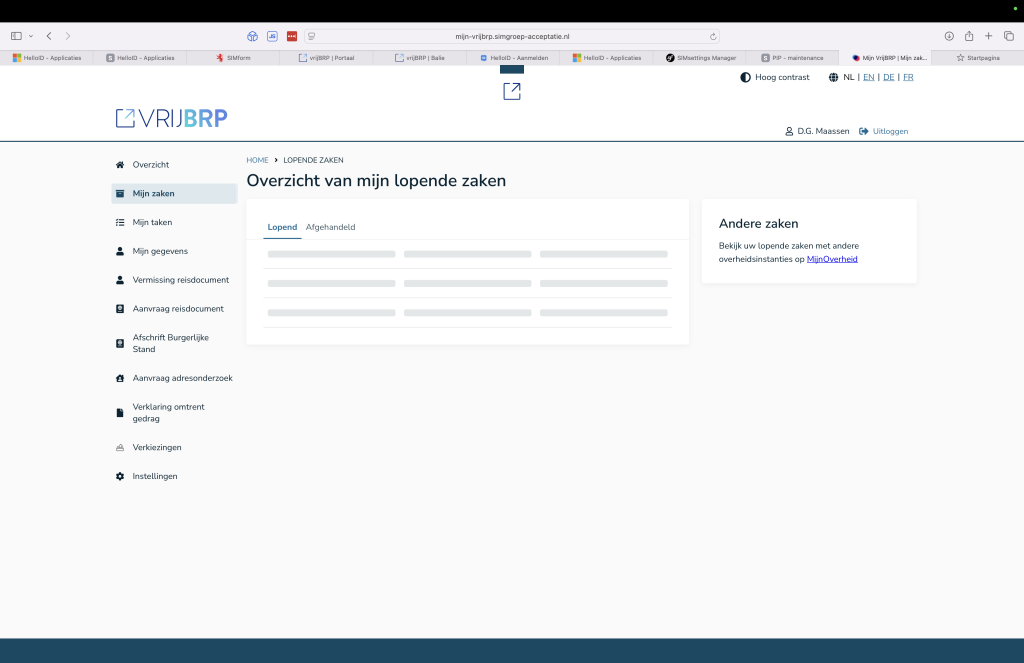Toggle Hoog contrast mode
The image size is (1024, 663).
(x=775, y=77)
